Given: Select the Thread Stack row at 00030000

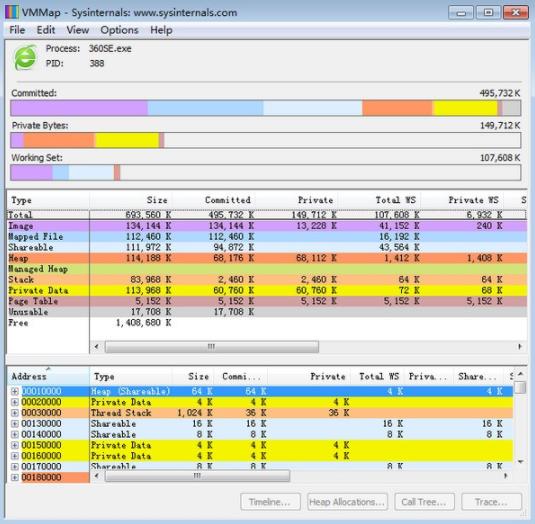Looking at the screenshot, I should tap(260, 413).
